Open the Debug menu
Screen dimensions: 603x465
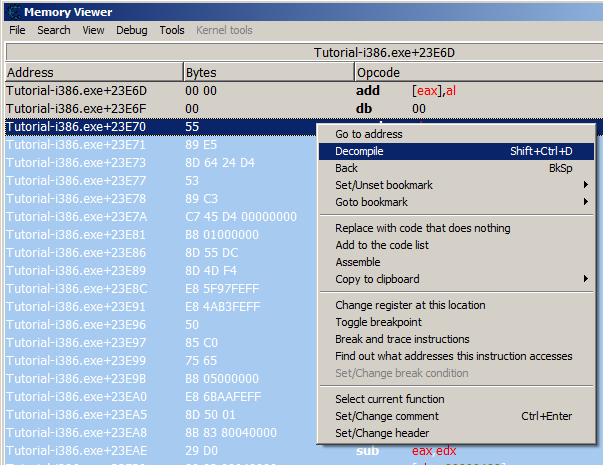coord(131,30)
